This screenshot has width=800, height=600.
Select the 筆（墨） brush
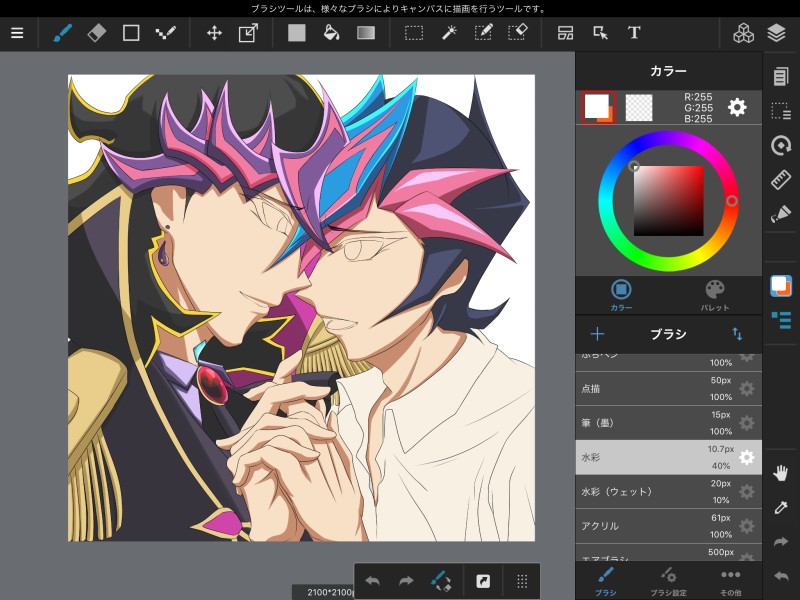668,423
